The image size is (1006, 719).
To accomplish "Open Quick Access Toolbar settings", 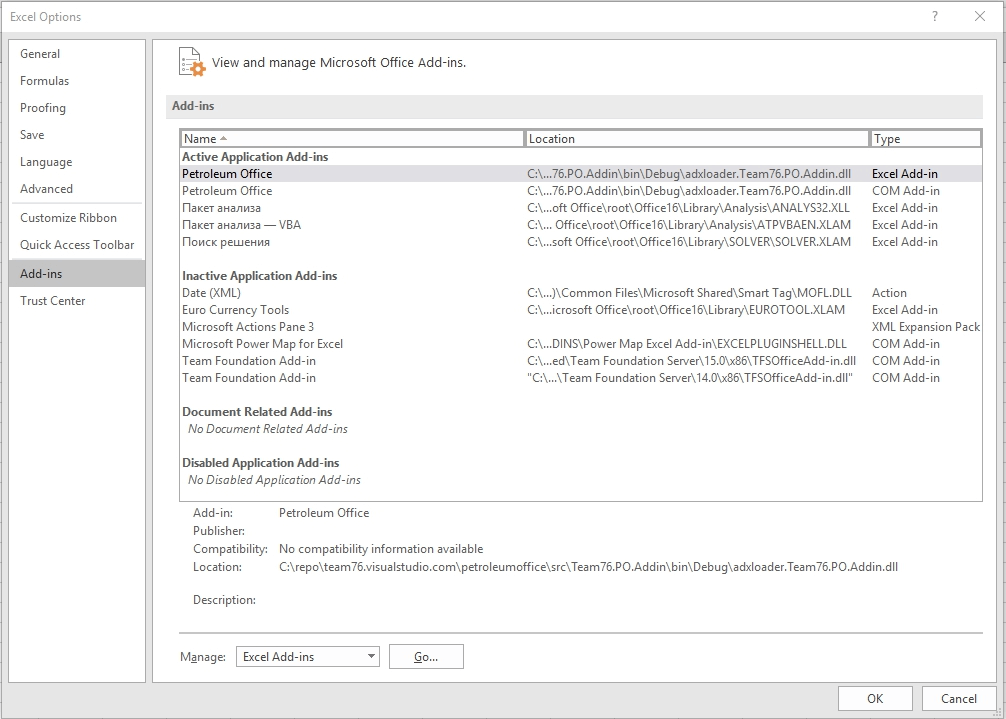I will (77, 245).
